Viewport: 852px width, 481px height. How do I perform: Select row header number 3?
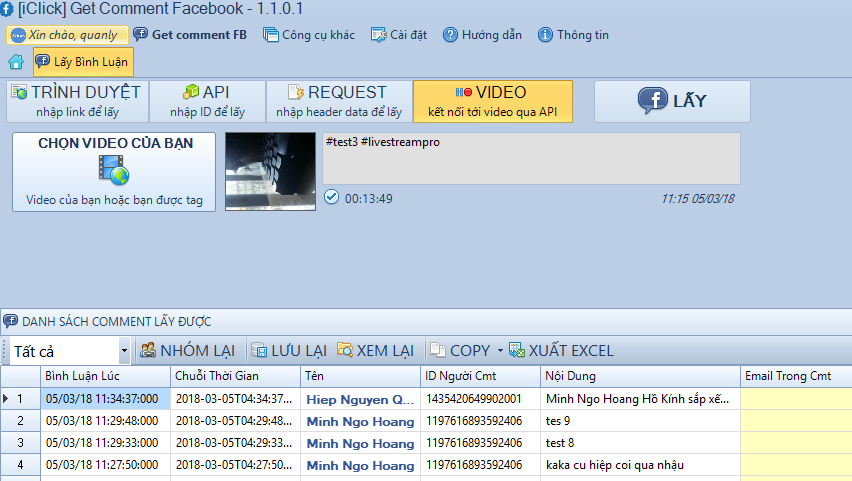[x=20, y=443]
